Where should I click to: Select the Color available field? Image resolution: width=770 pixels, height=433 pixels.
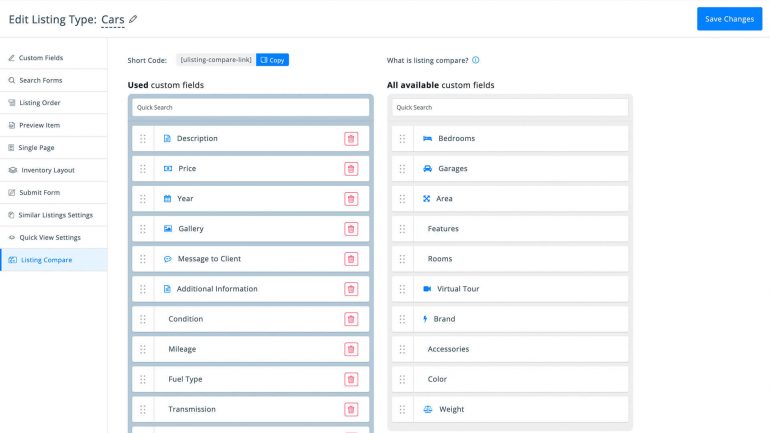510,379
